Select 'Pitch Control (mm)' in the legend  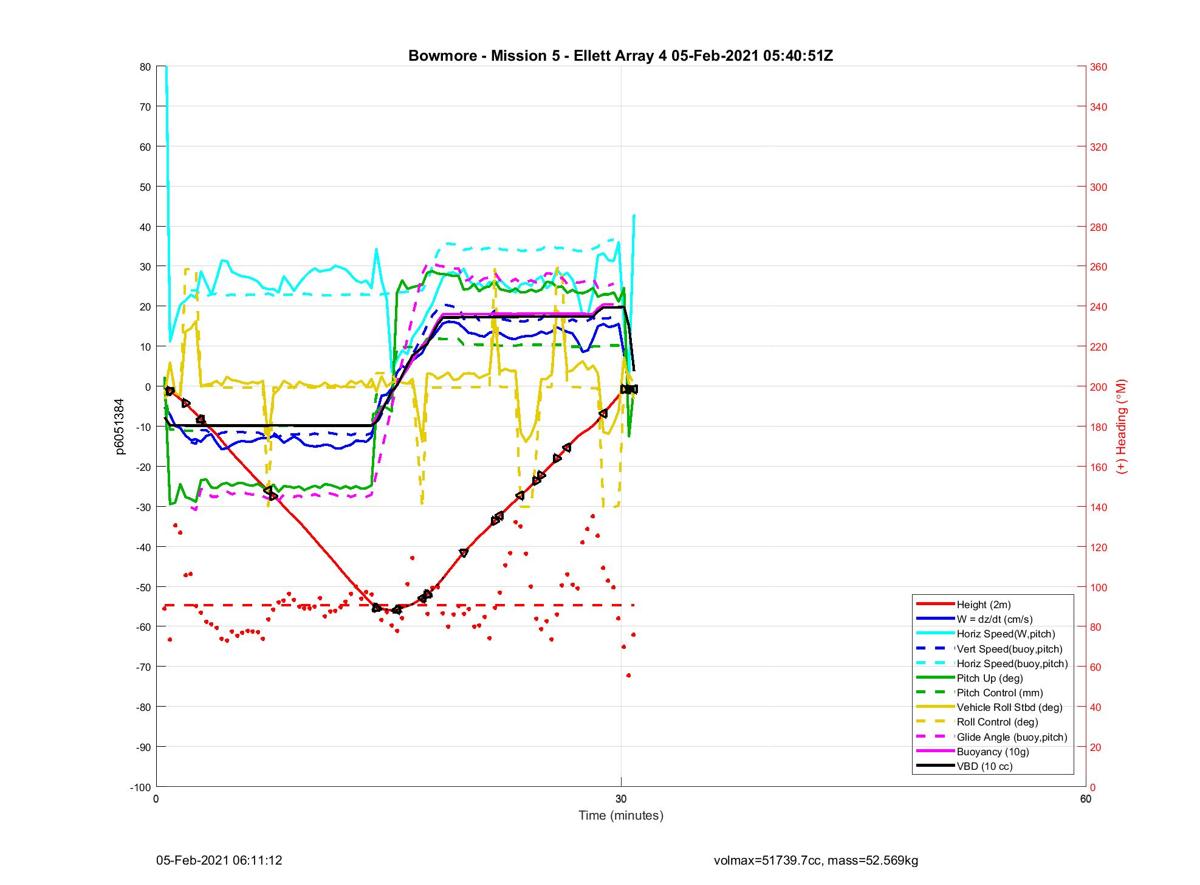1000,693
